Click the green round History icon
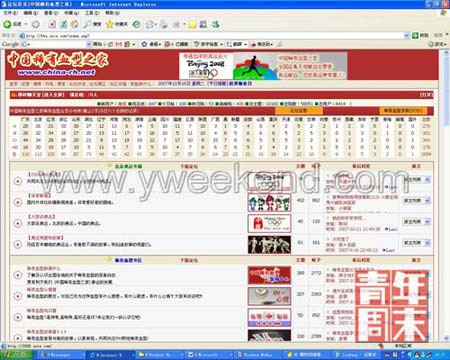450x360 pixels. (136, 24)
